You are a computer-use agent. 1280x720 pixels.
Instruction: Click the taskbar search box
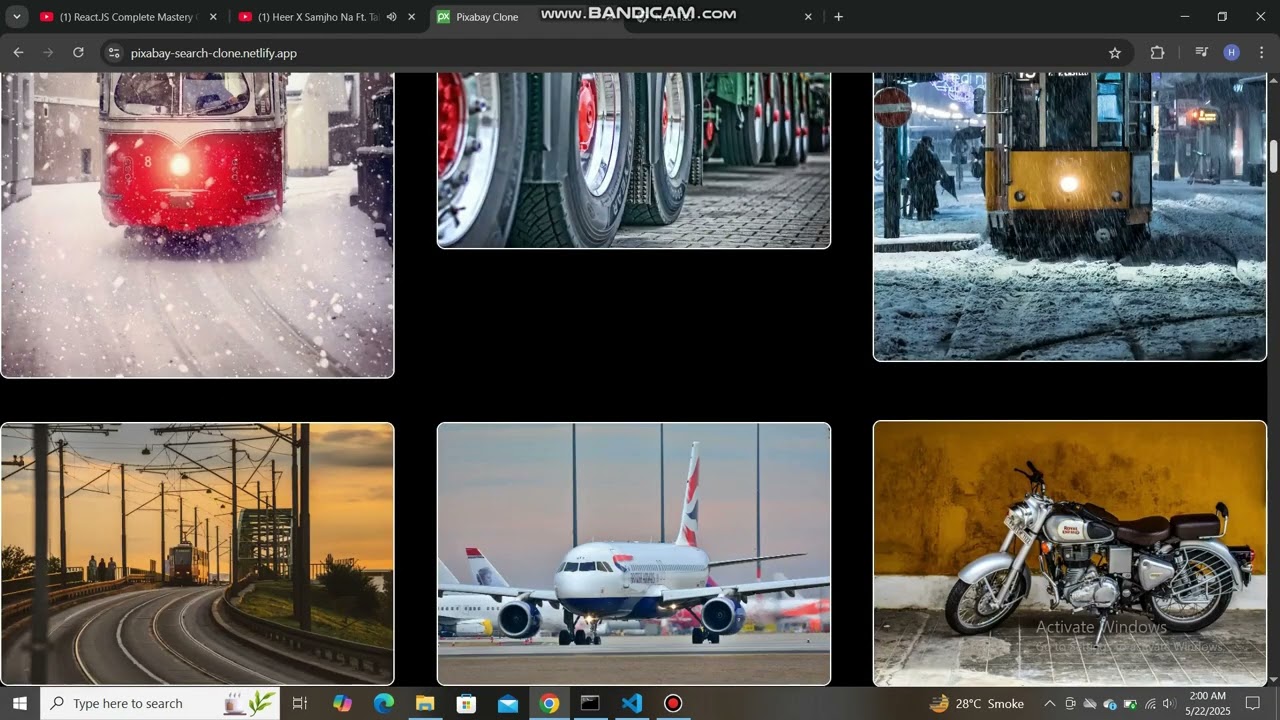click(160, 703)
